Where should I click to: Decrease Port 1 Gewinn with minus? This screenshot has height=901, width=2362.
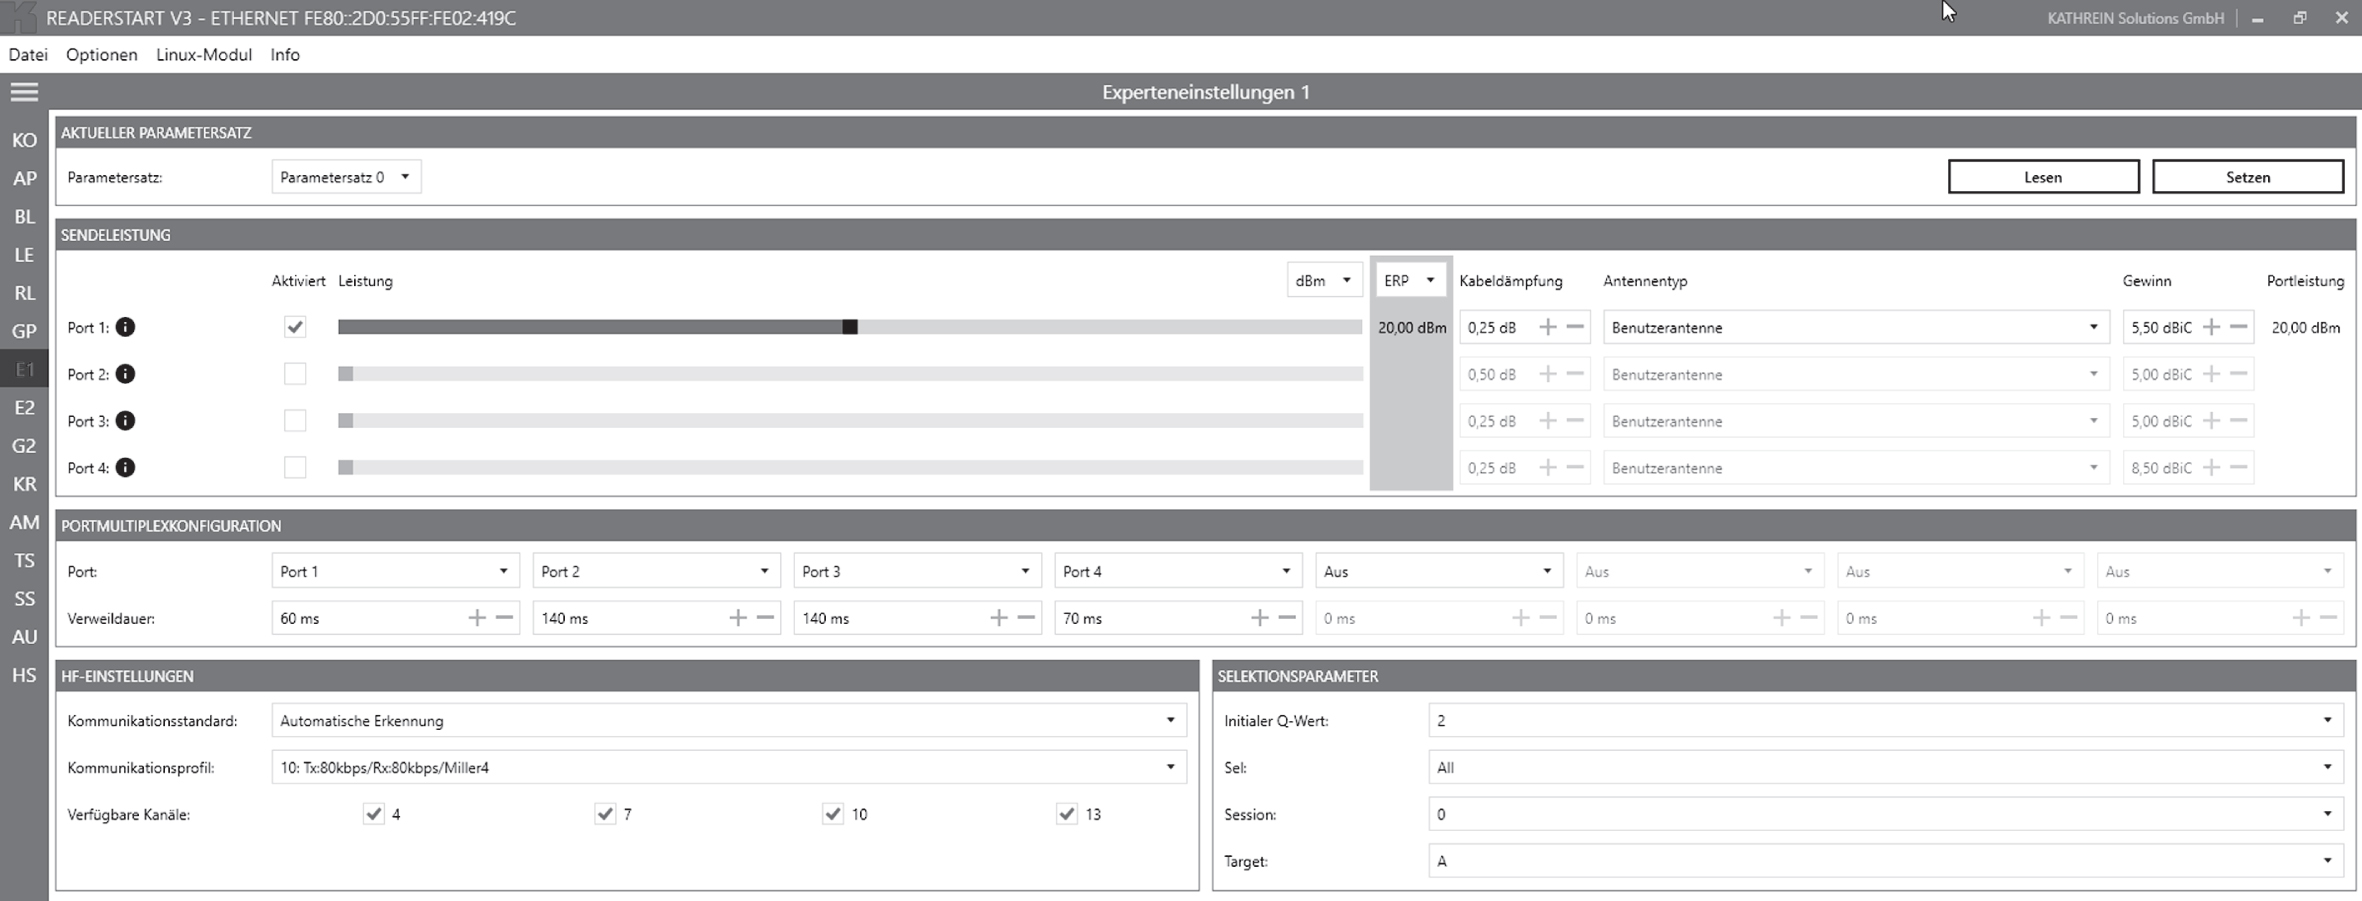[2239, 327]
